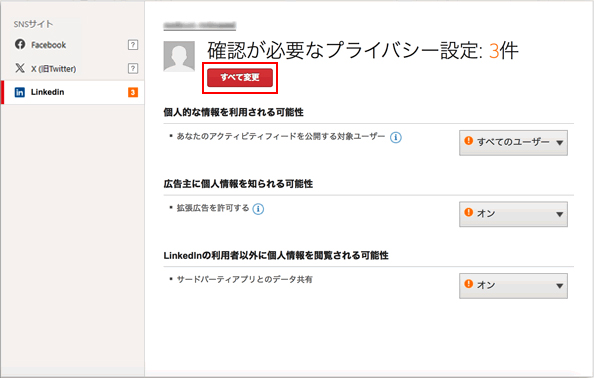Click the Facebook logo icon in sidebar
594x378 pixels.
[x=20, y=44]
